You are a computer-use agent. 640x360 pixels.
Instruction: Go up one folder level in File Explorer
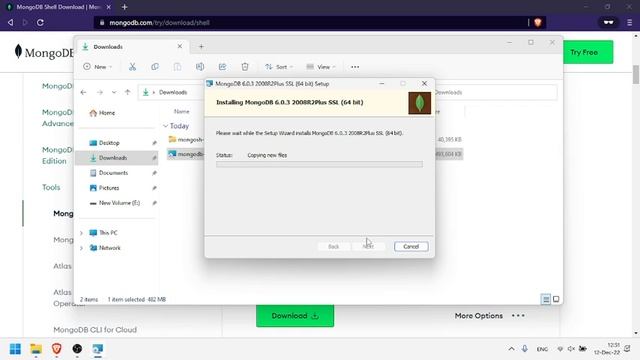(x=128, y=93)
